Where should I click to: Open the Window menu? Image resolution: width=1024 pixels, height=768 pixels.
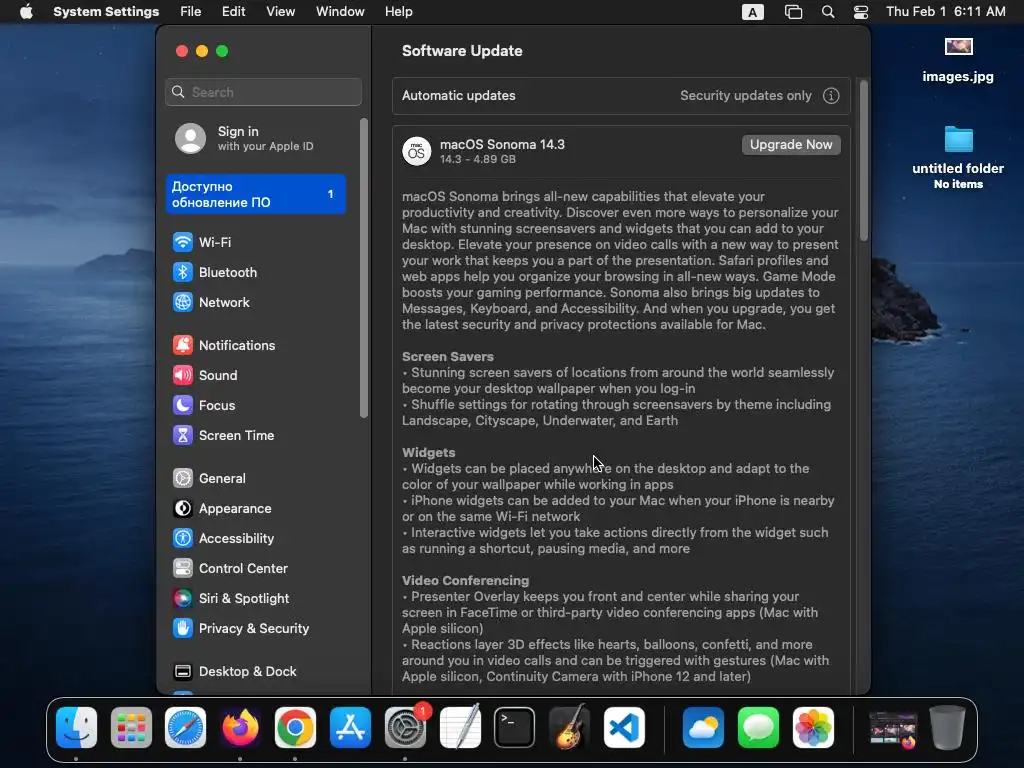[x=340, y=12]
